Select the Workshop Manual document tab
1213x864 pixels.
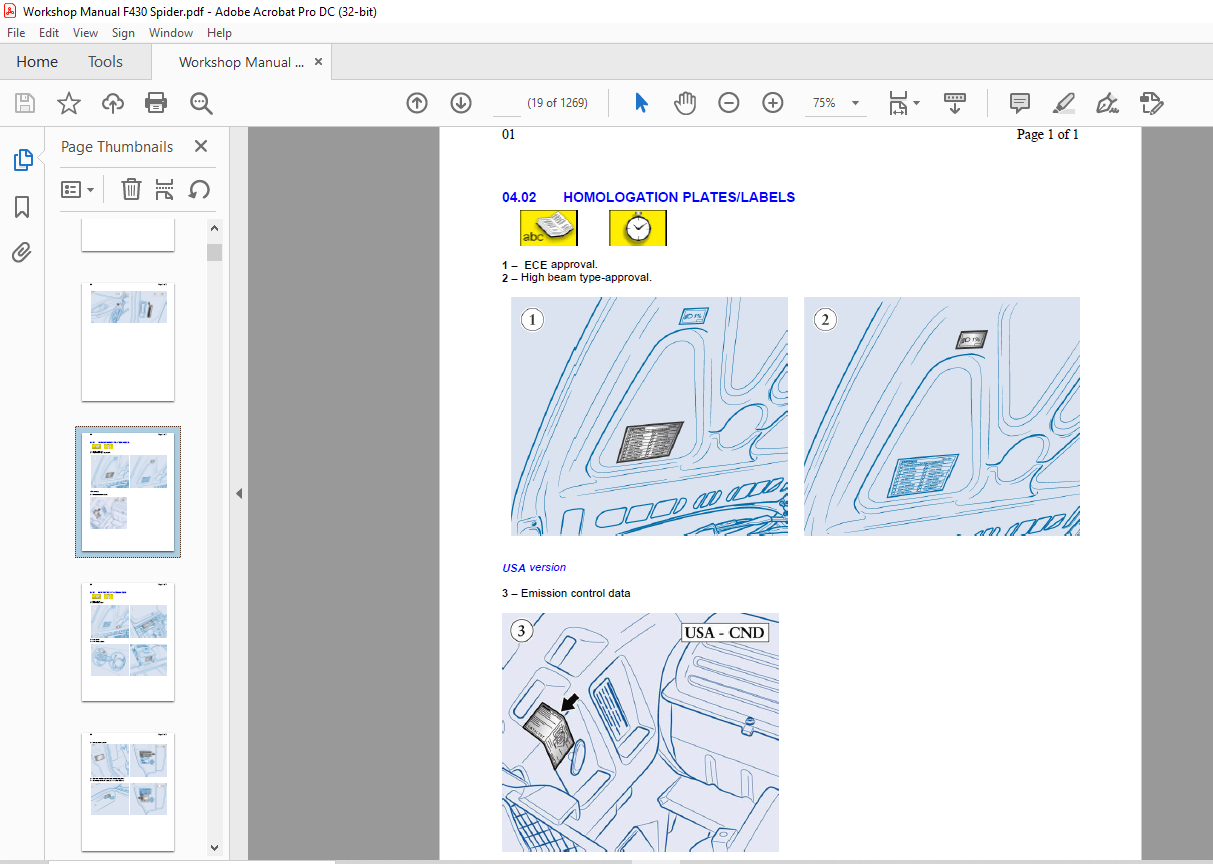(241, 62)
